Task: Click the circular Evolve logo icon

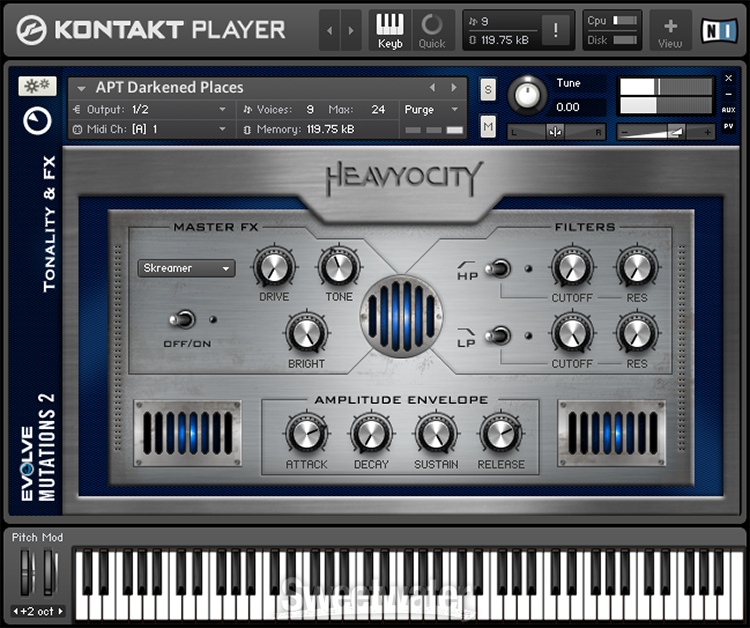Action: tap(37, 121)
